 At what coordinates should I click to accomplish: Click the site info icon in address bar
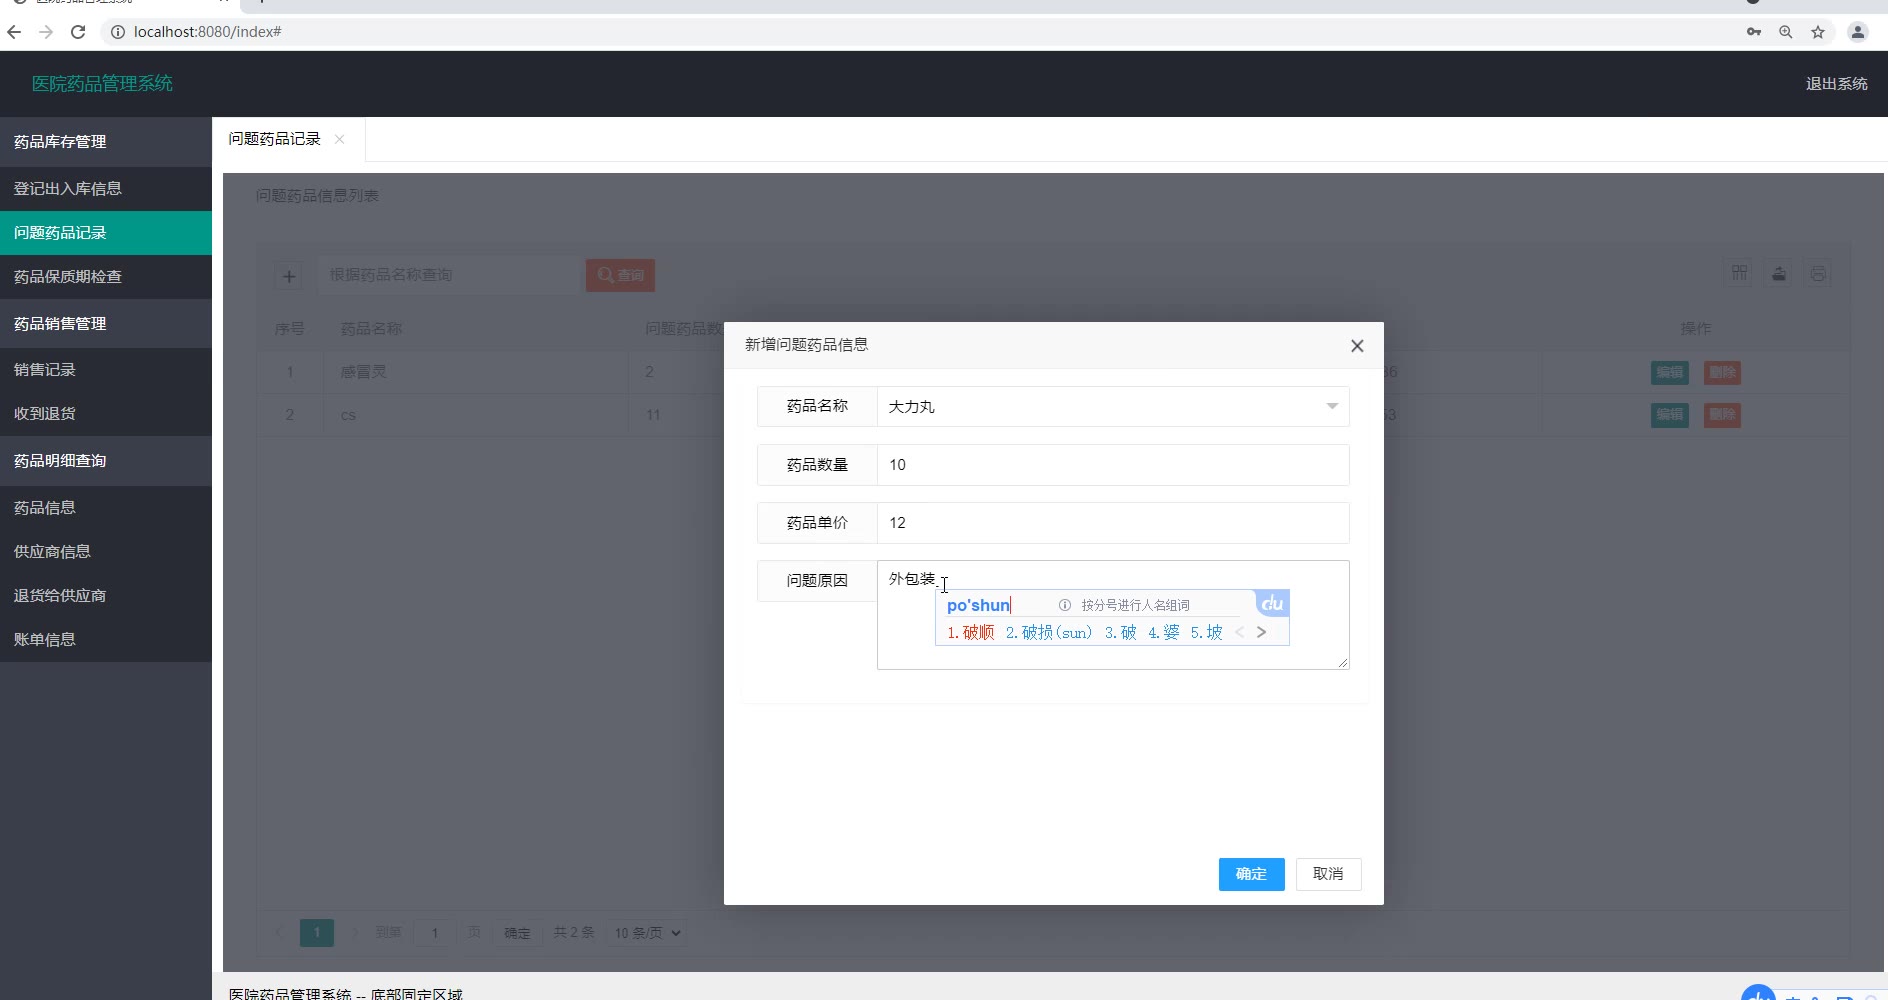pos(117,32)
